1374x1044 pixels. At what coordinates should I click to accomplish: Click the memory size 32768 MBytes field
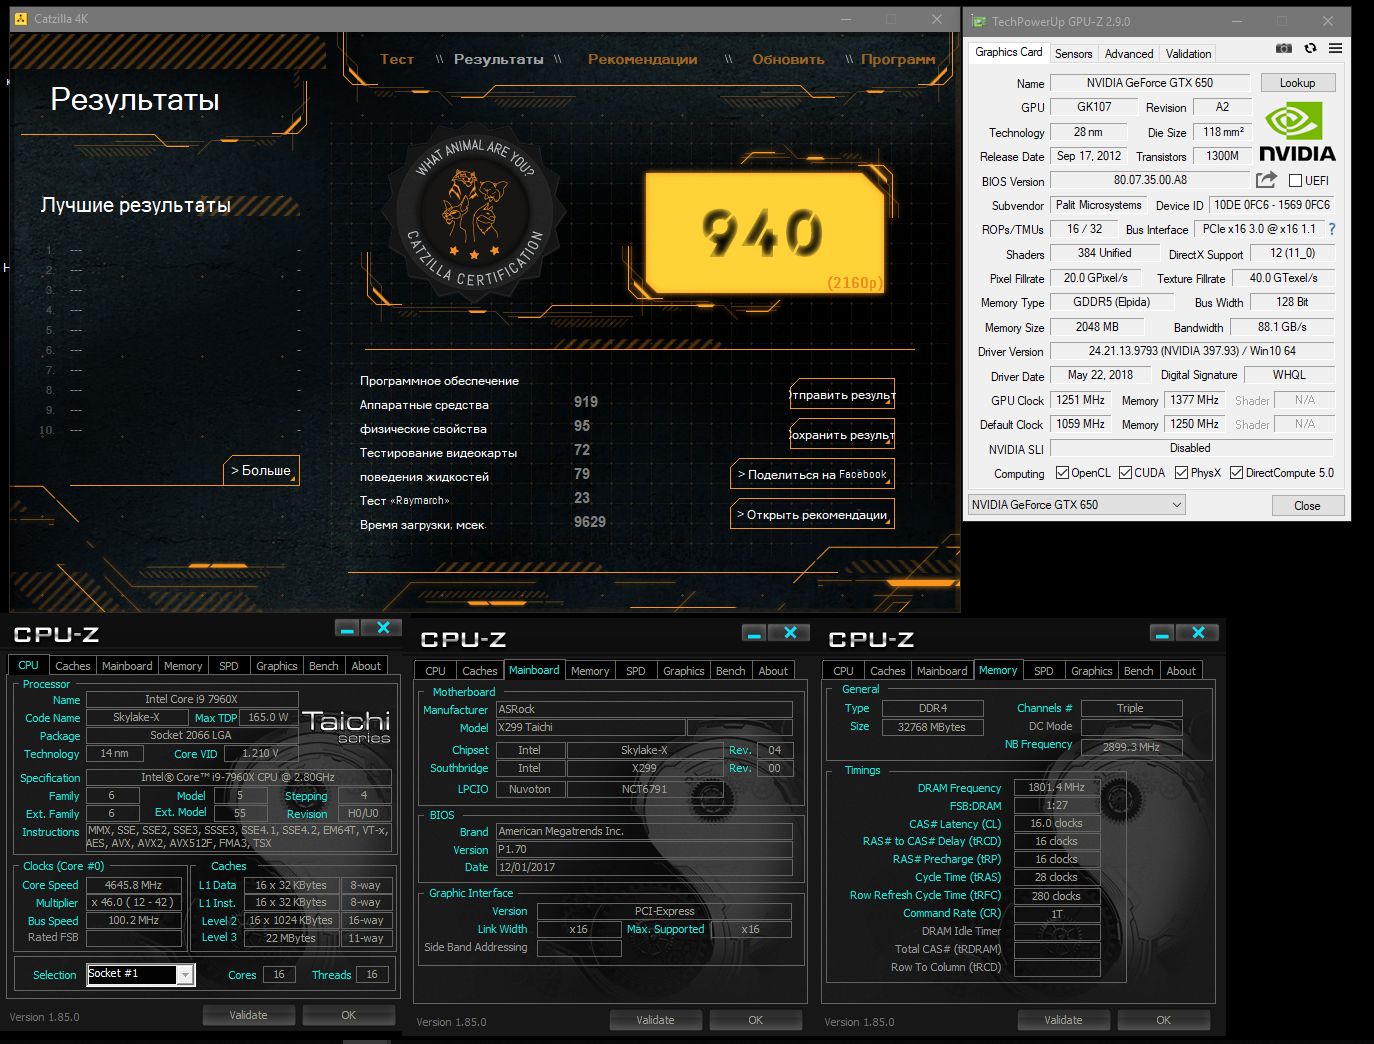(932, 727)
